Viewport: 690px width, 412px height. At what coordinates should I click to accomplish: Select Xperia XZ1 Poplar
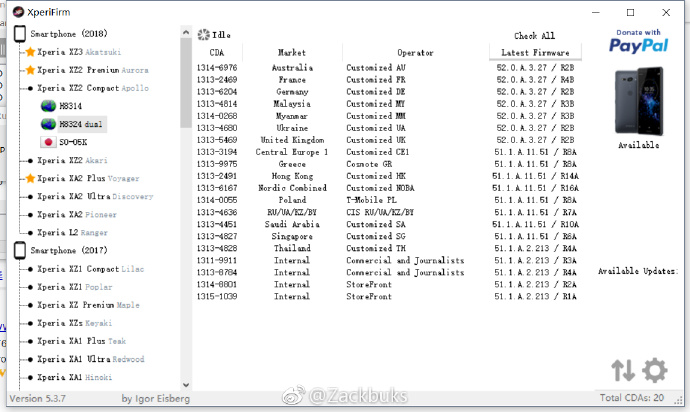tap(75, 287)
